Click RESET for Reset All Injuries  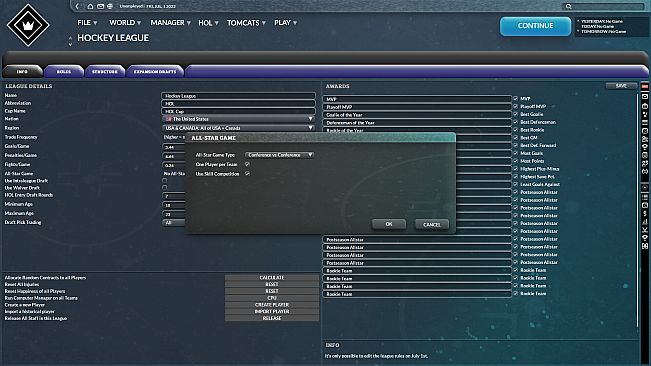[272, 284]
